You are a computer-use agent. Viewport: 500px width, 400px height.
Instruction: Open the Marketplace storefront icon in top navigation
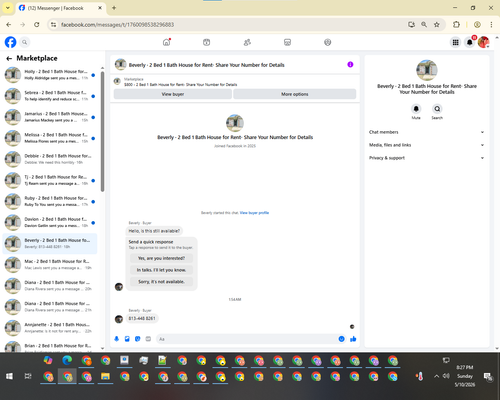pos(287,42)
